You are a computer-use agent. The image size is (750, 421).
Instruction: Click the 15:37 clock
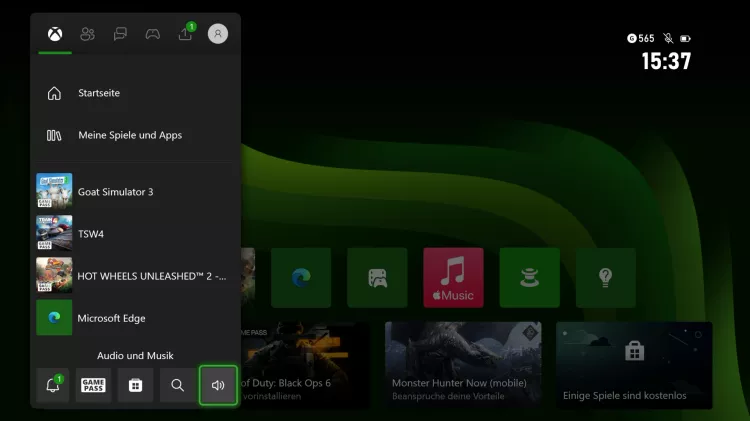tap(666, 61)
